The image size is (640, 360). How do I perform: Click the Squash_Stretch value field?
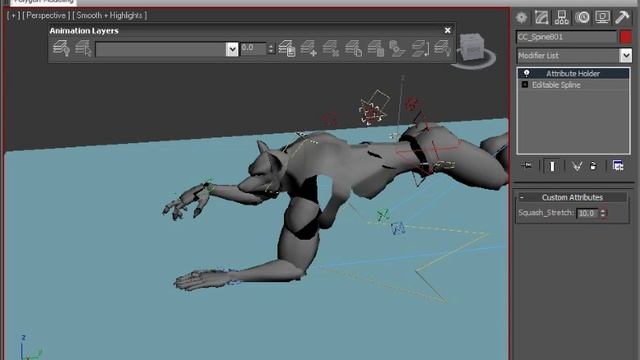point(587,213)
